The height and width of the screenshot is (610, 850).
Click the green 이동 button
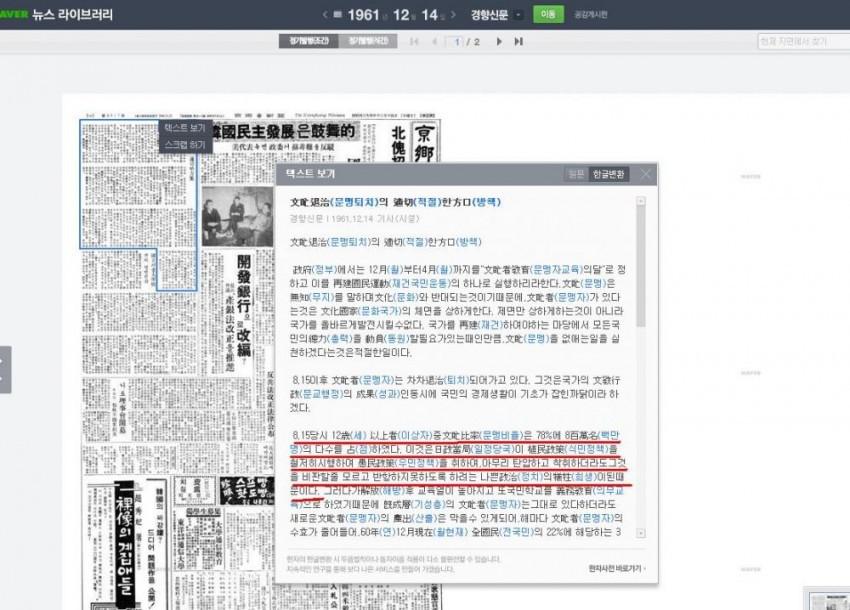[548, 15]
